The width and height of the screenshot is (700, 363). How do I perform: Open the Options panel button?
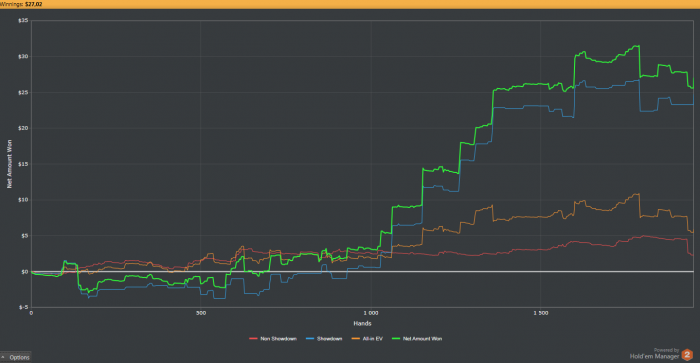15,357
